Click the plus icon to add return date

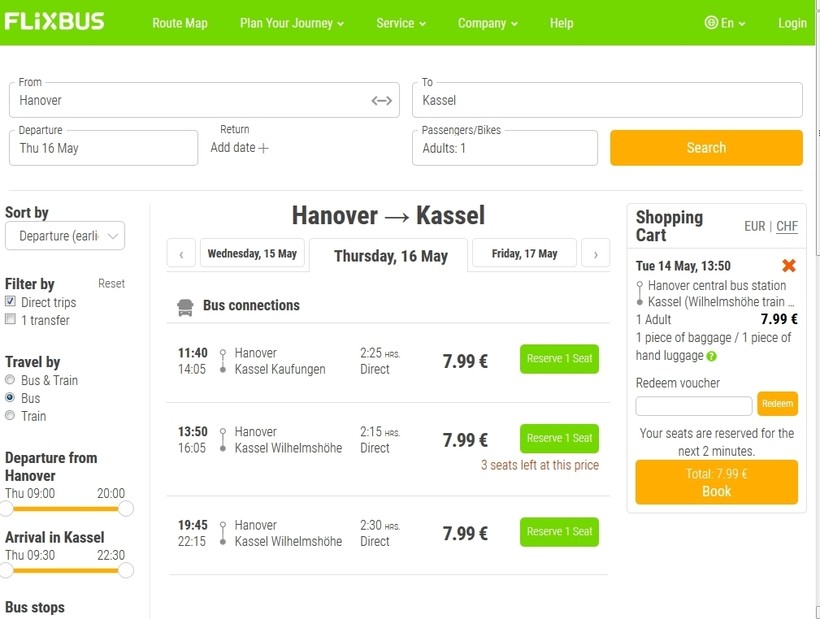[264, 148]
